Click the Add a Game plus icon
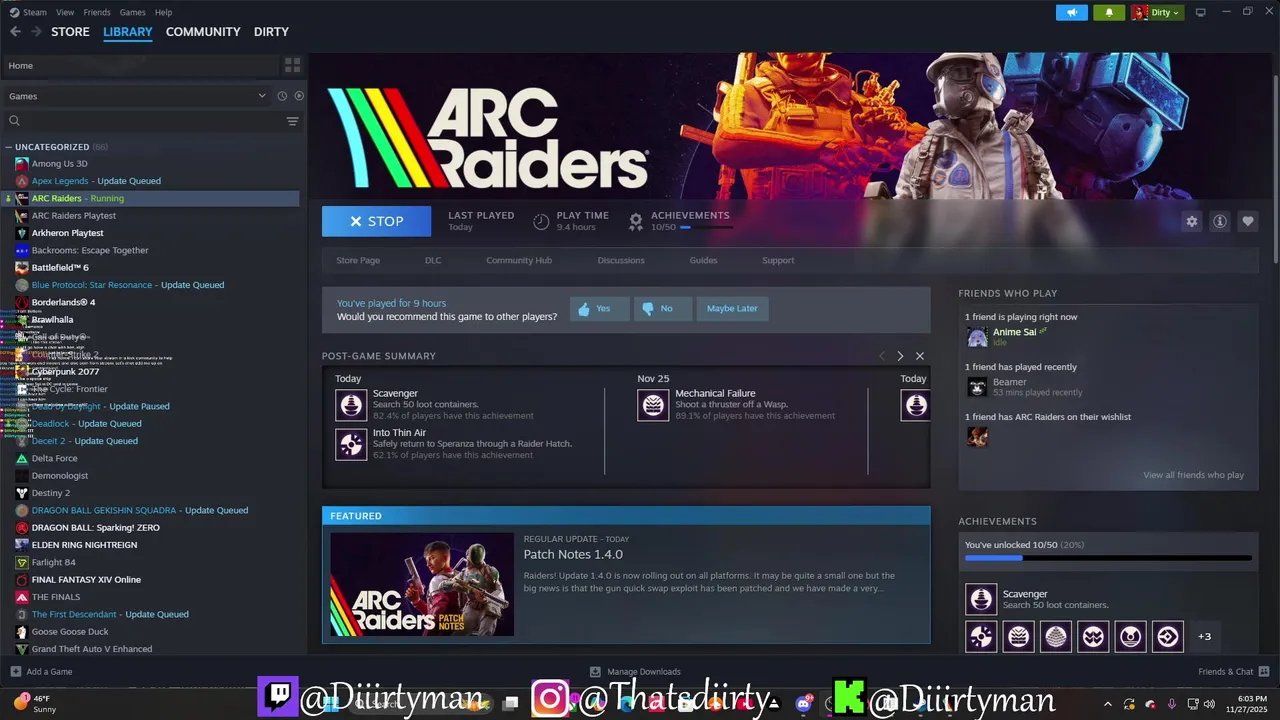Viewport: 1280px width, 720px height. pyautogui.click(x=15, y=672)
